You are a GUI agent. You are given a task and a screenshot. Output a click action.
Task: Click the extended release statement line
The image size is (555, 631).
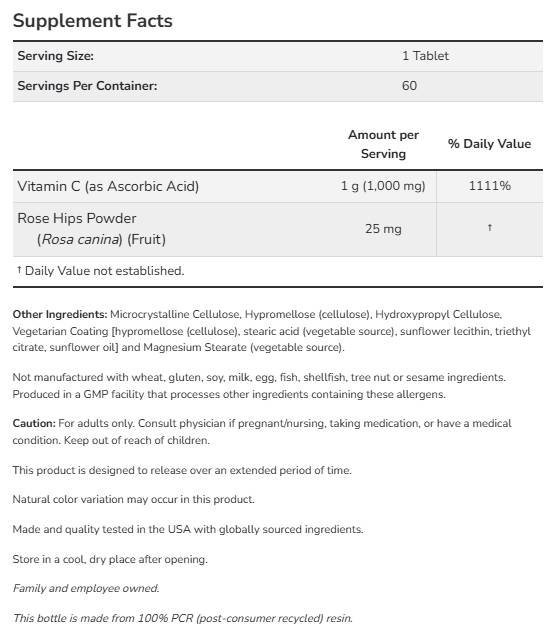[182, 470]
